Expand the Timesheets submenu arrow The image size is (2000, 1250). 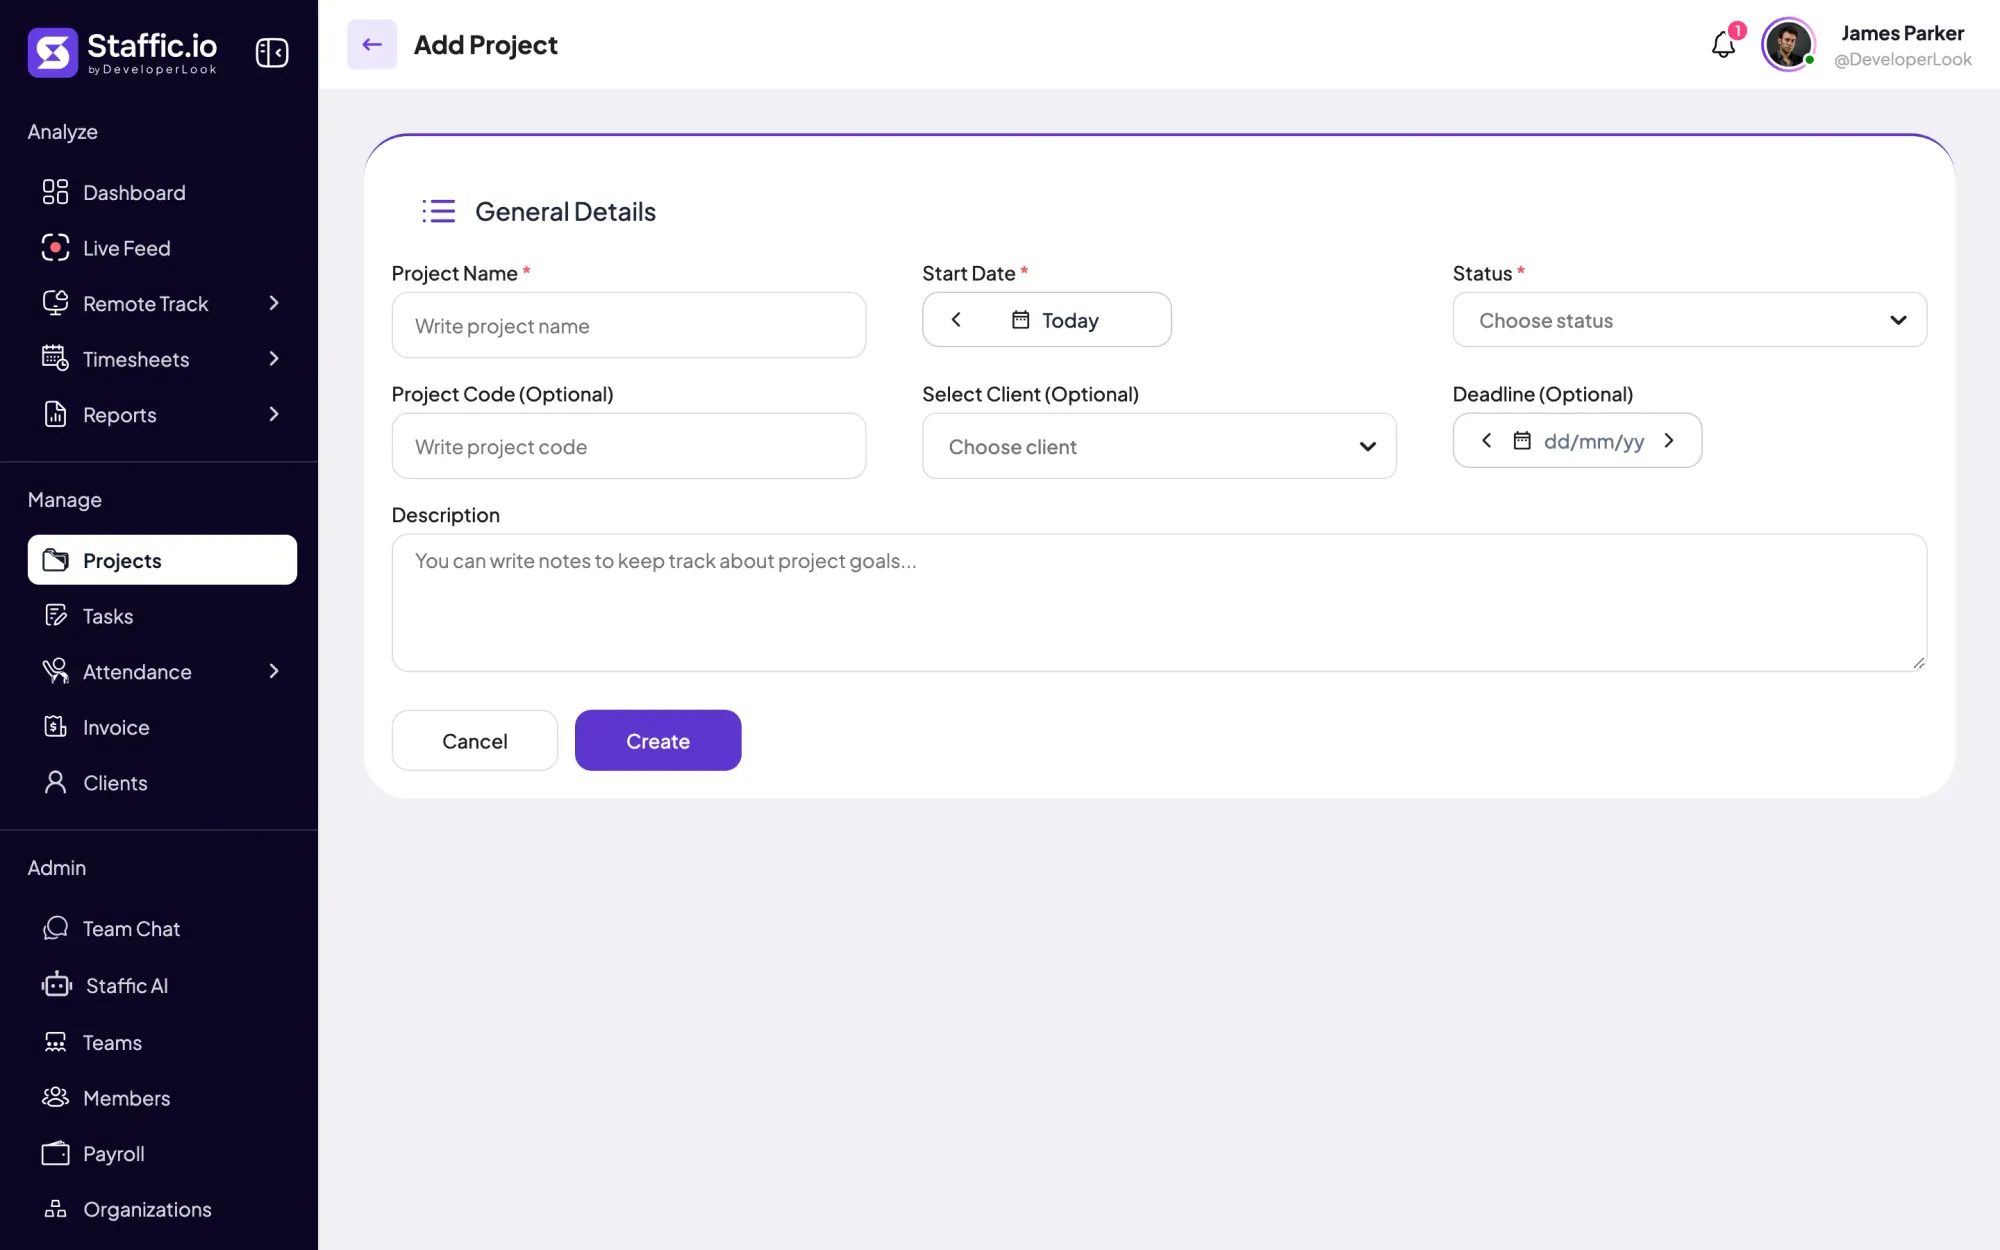274,359
